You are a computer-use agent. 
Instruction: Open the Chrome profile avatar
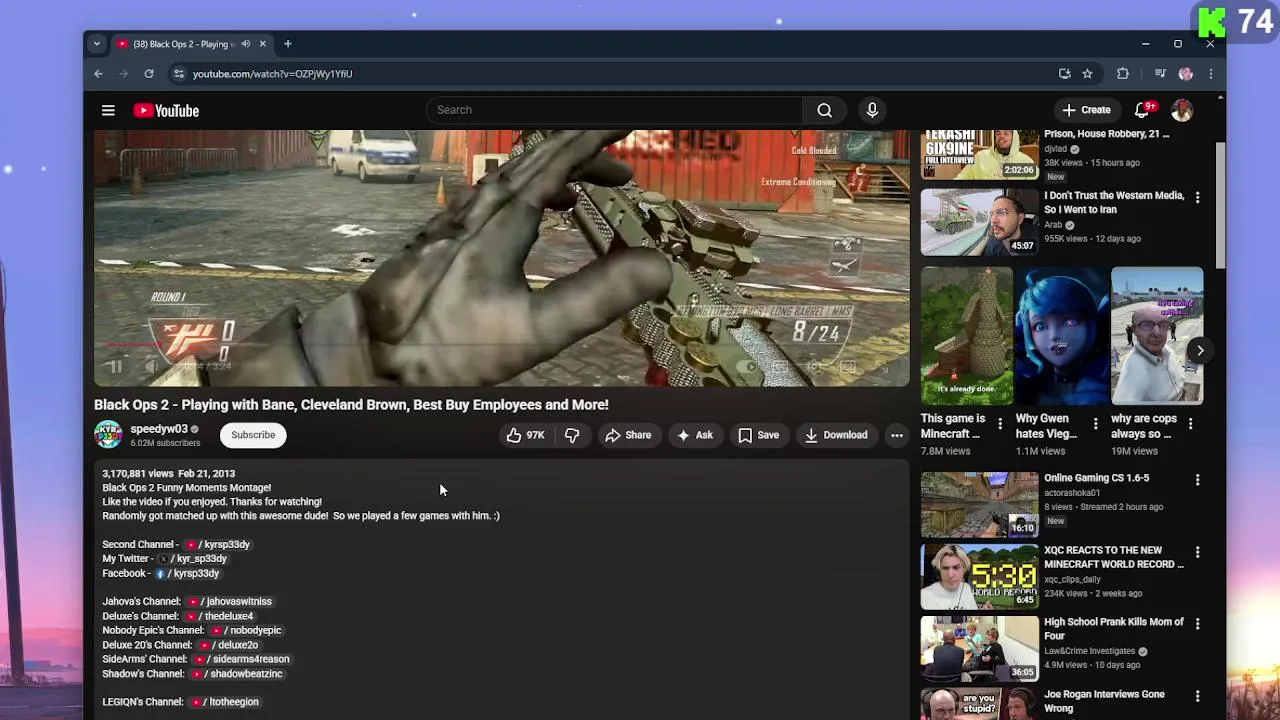[1186, 74]
